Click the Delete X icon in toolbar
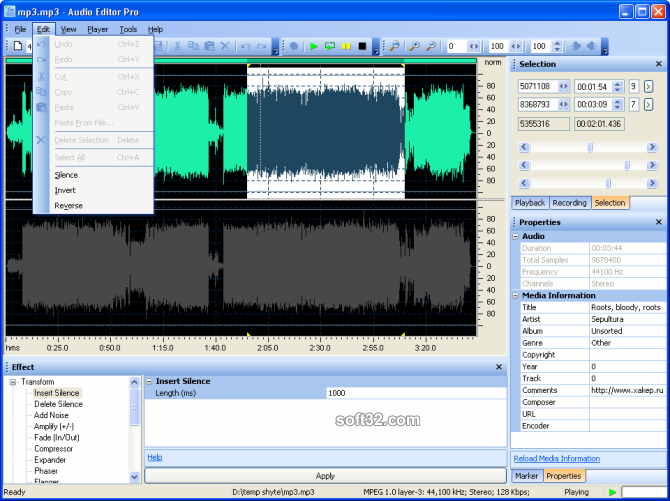The height and width of the screenshot is (501, 670). point(225,46)
